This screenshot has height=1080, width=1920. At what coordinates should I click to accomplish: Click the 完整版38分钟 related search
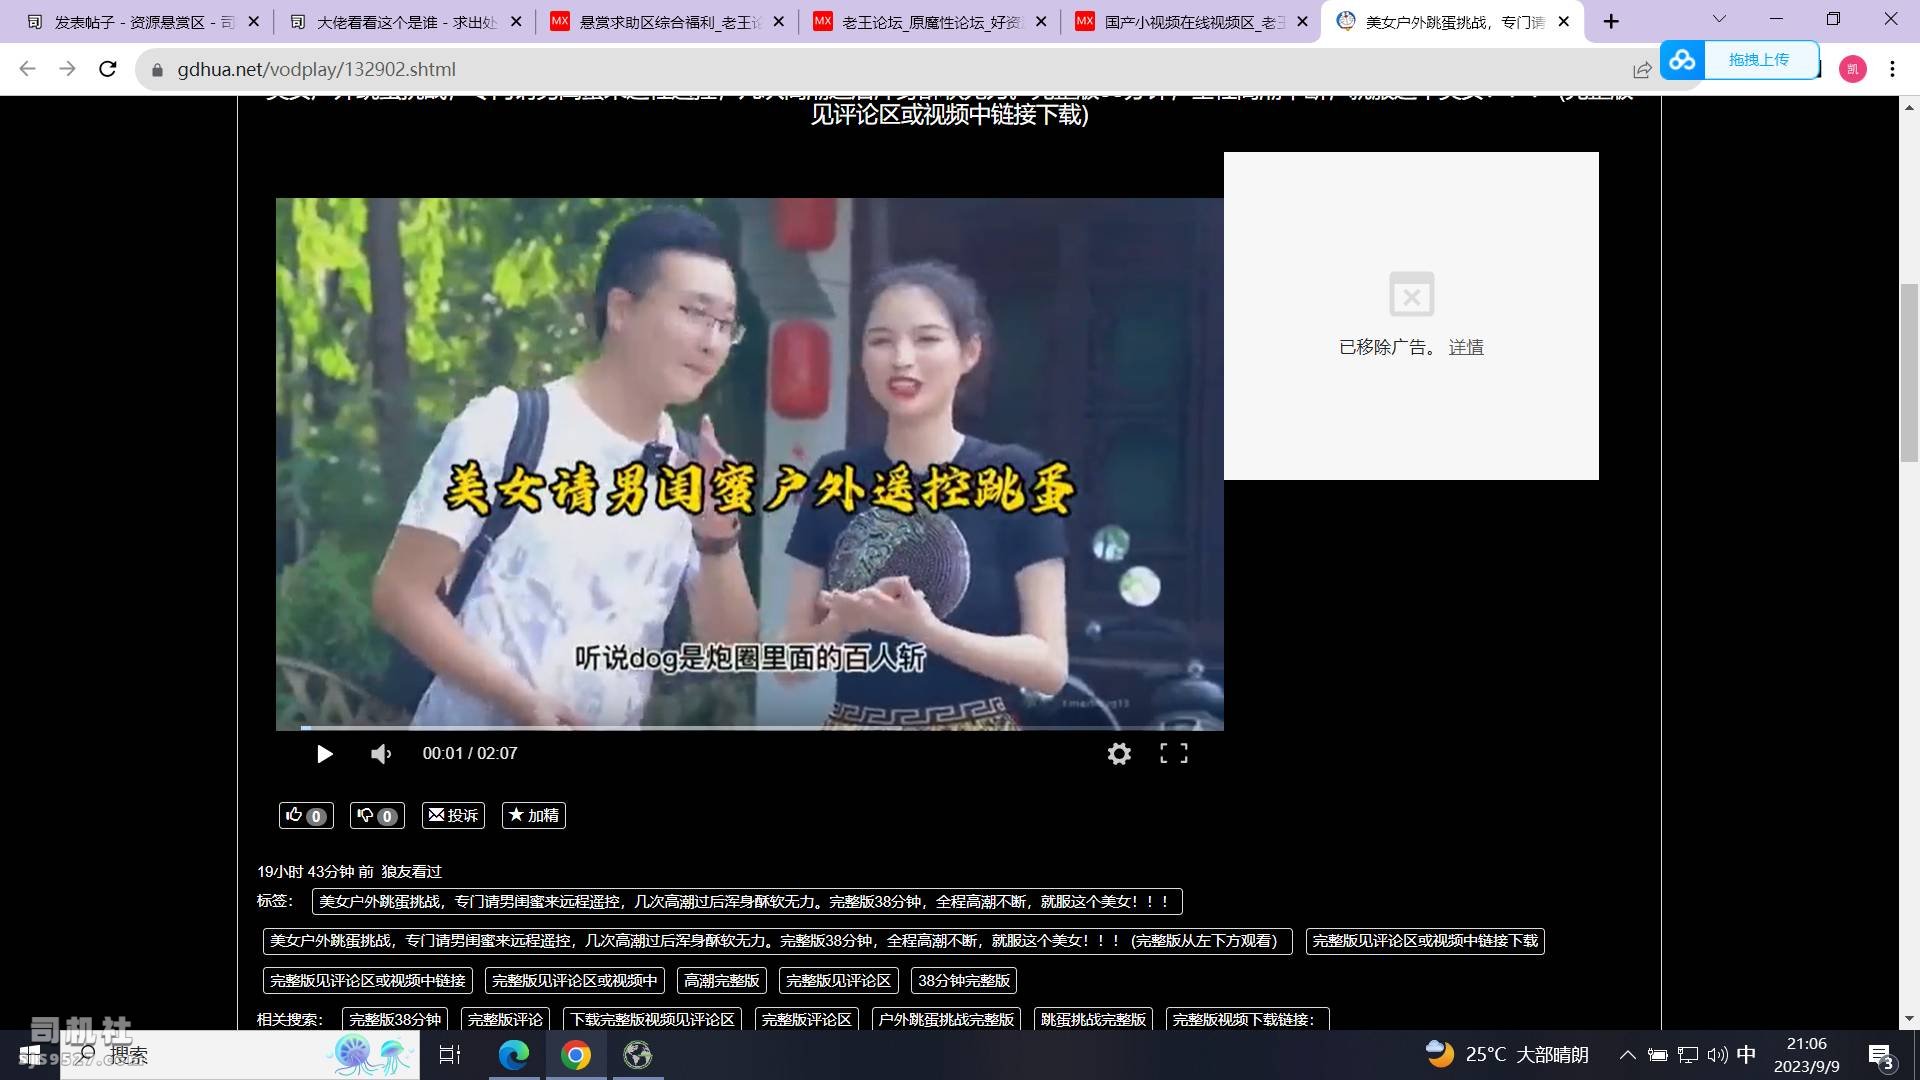pos(395,1019)
